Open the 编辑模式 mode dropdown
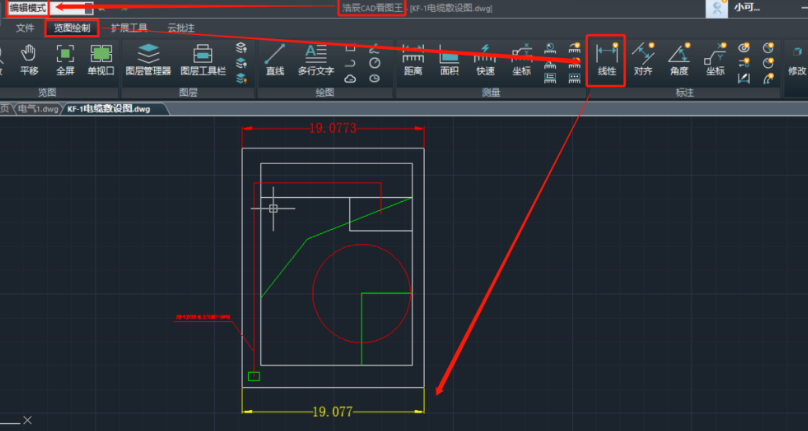 28,8
